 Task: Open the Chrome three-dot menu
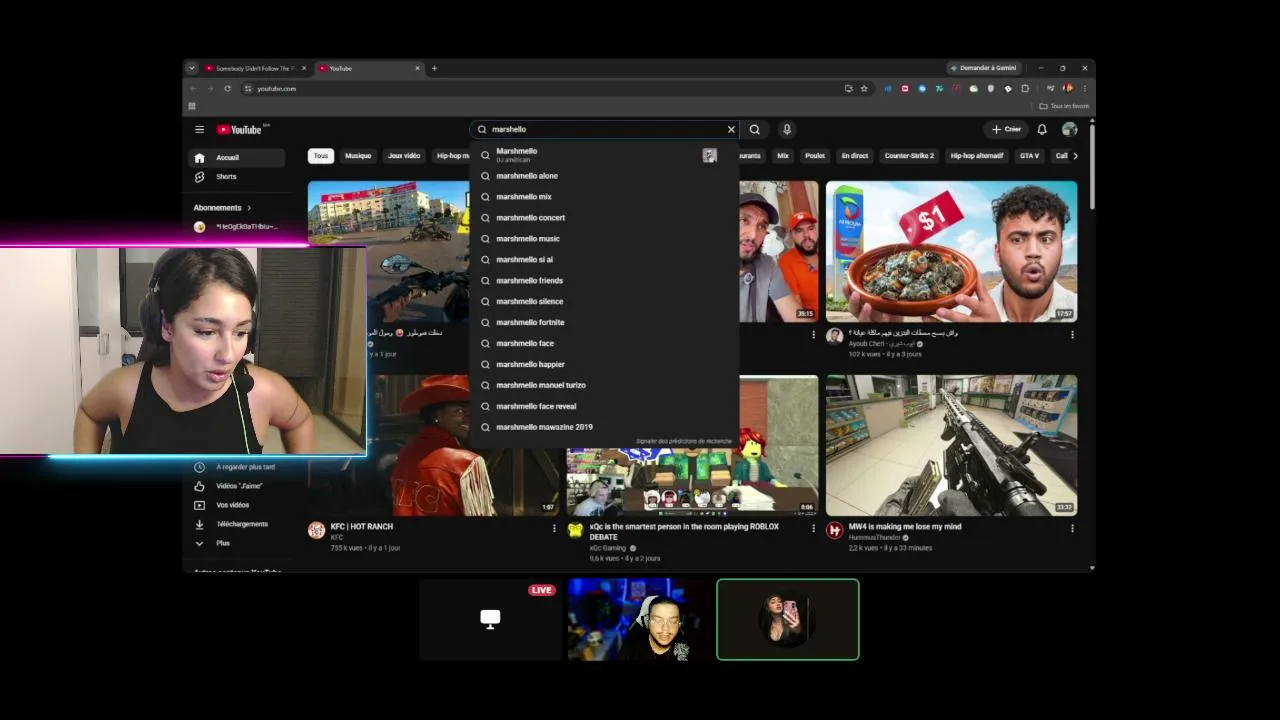click(1084, 88)
